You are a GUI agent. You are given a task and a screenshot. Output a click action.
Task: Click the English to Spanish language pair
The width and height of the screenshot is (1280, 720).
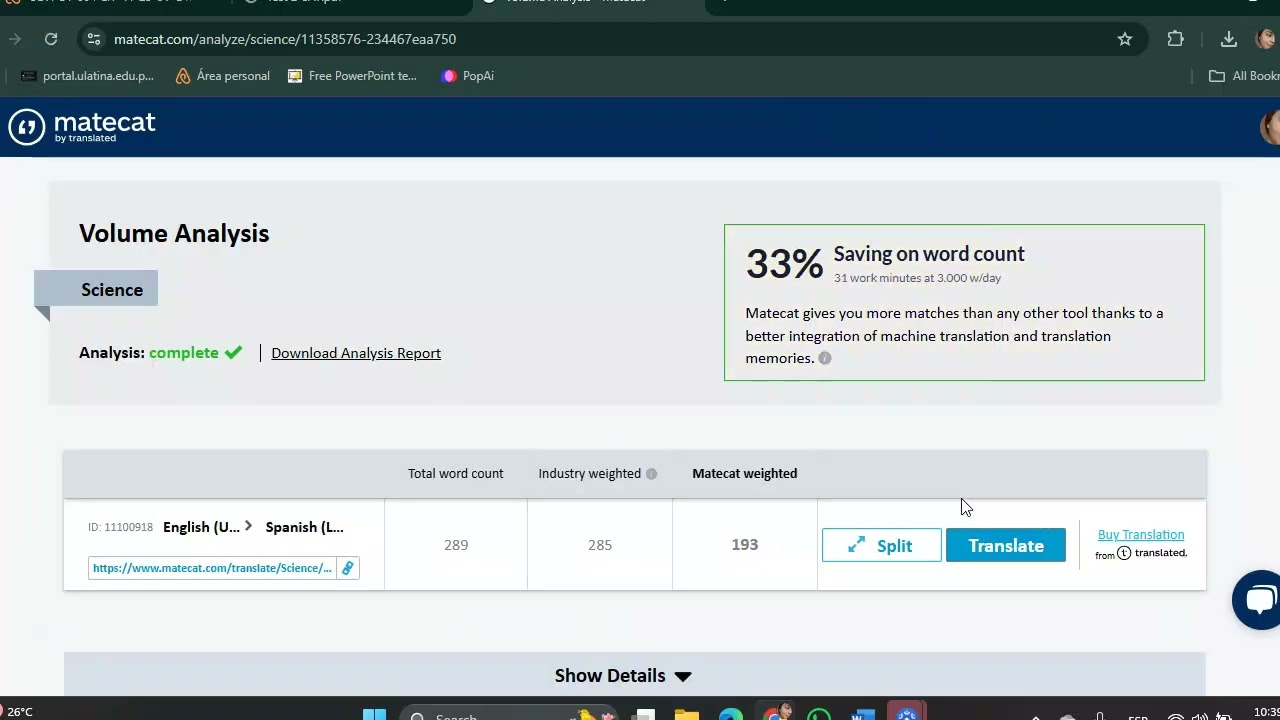(x=253, y=527)
